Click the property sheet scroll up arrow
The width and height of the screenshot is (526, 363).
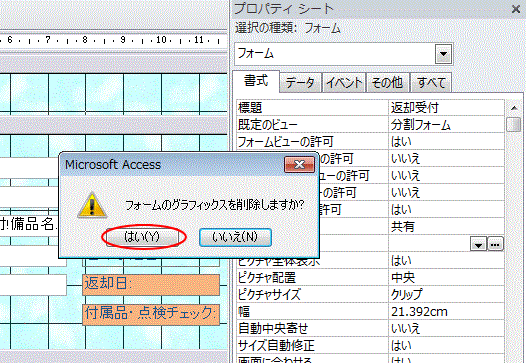(x=514, y=108)
